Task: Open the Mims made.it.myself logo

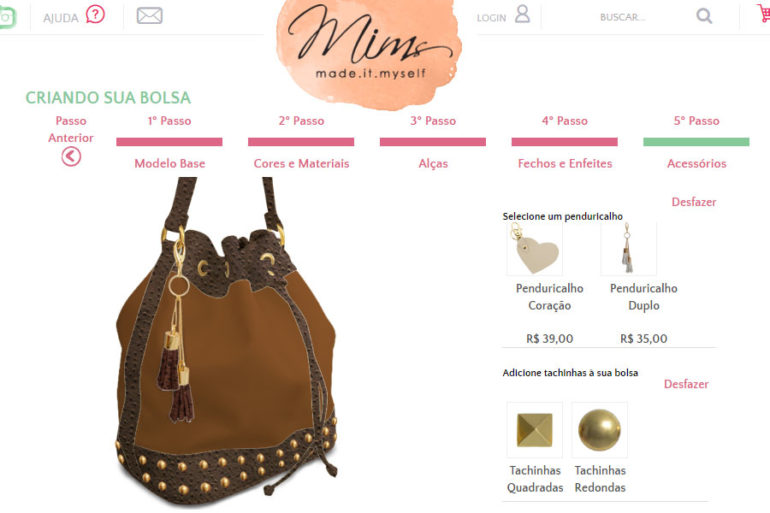Action: [369, 51]
